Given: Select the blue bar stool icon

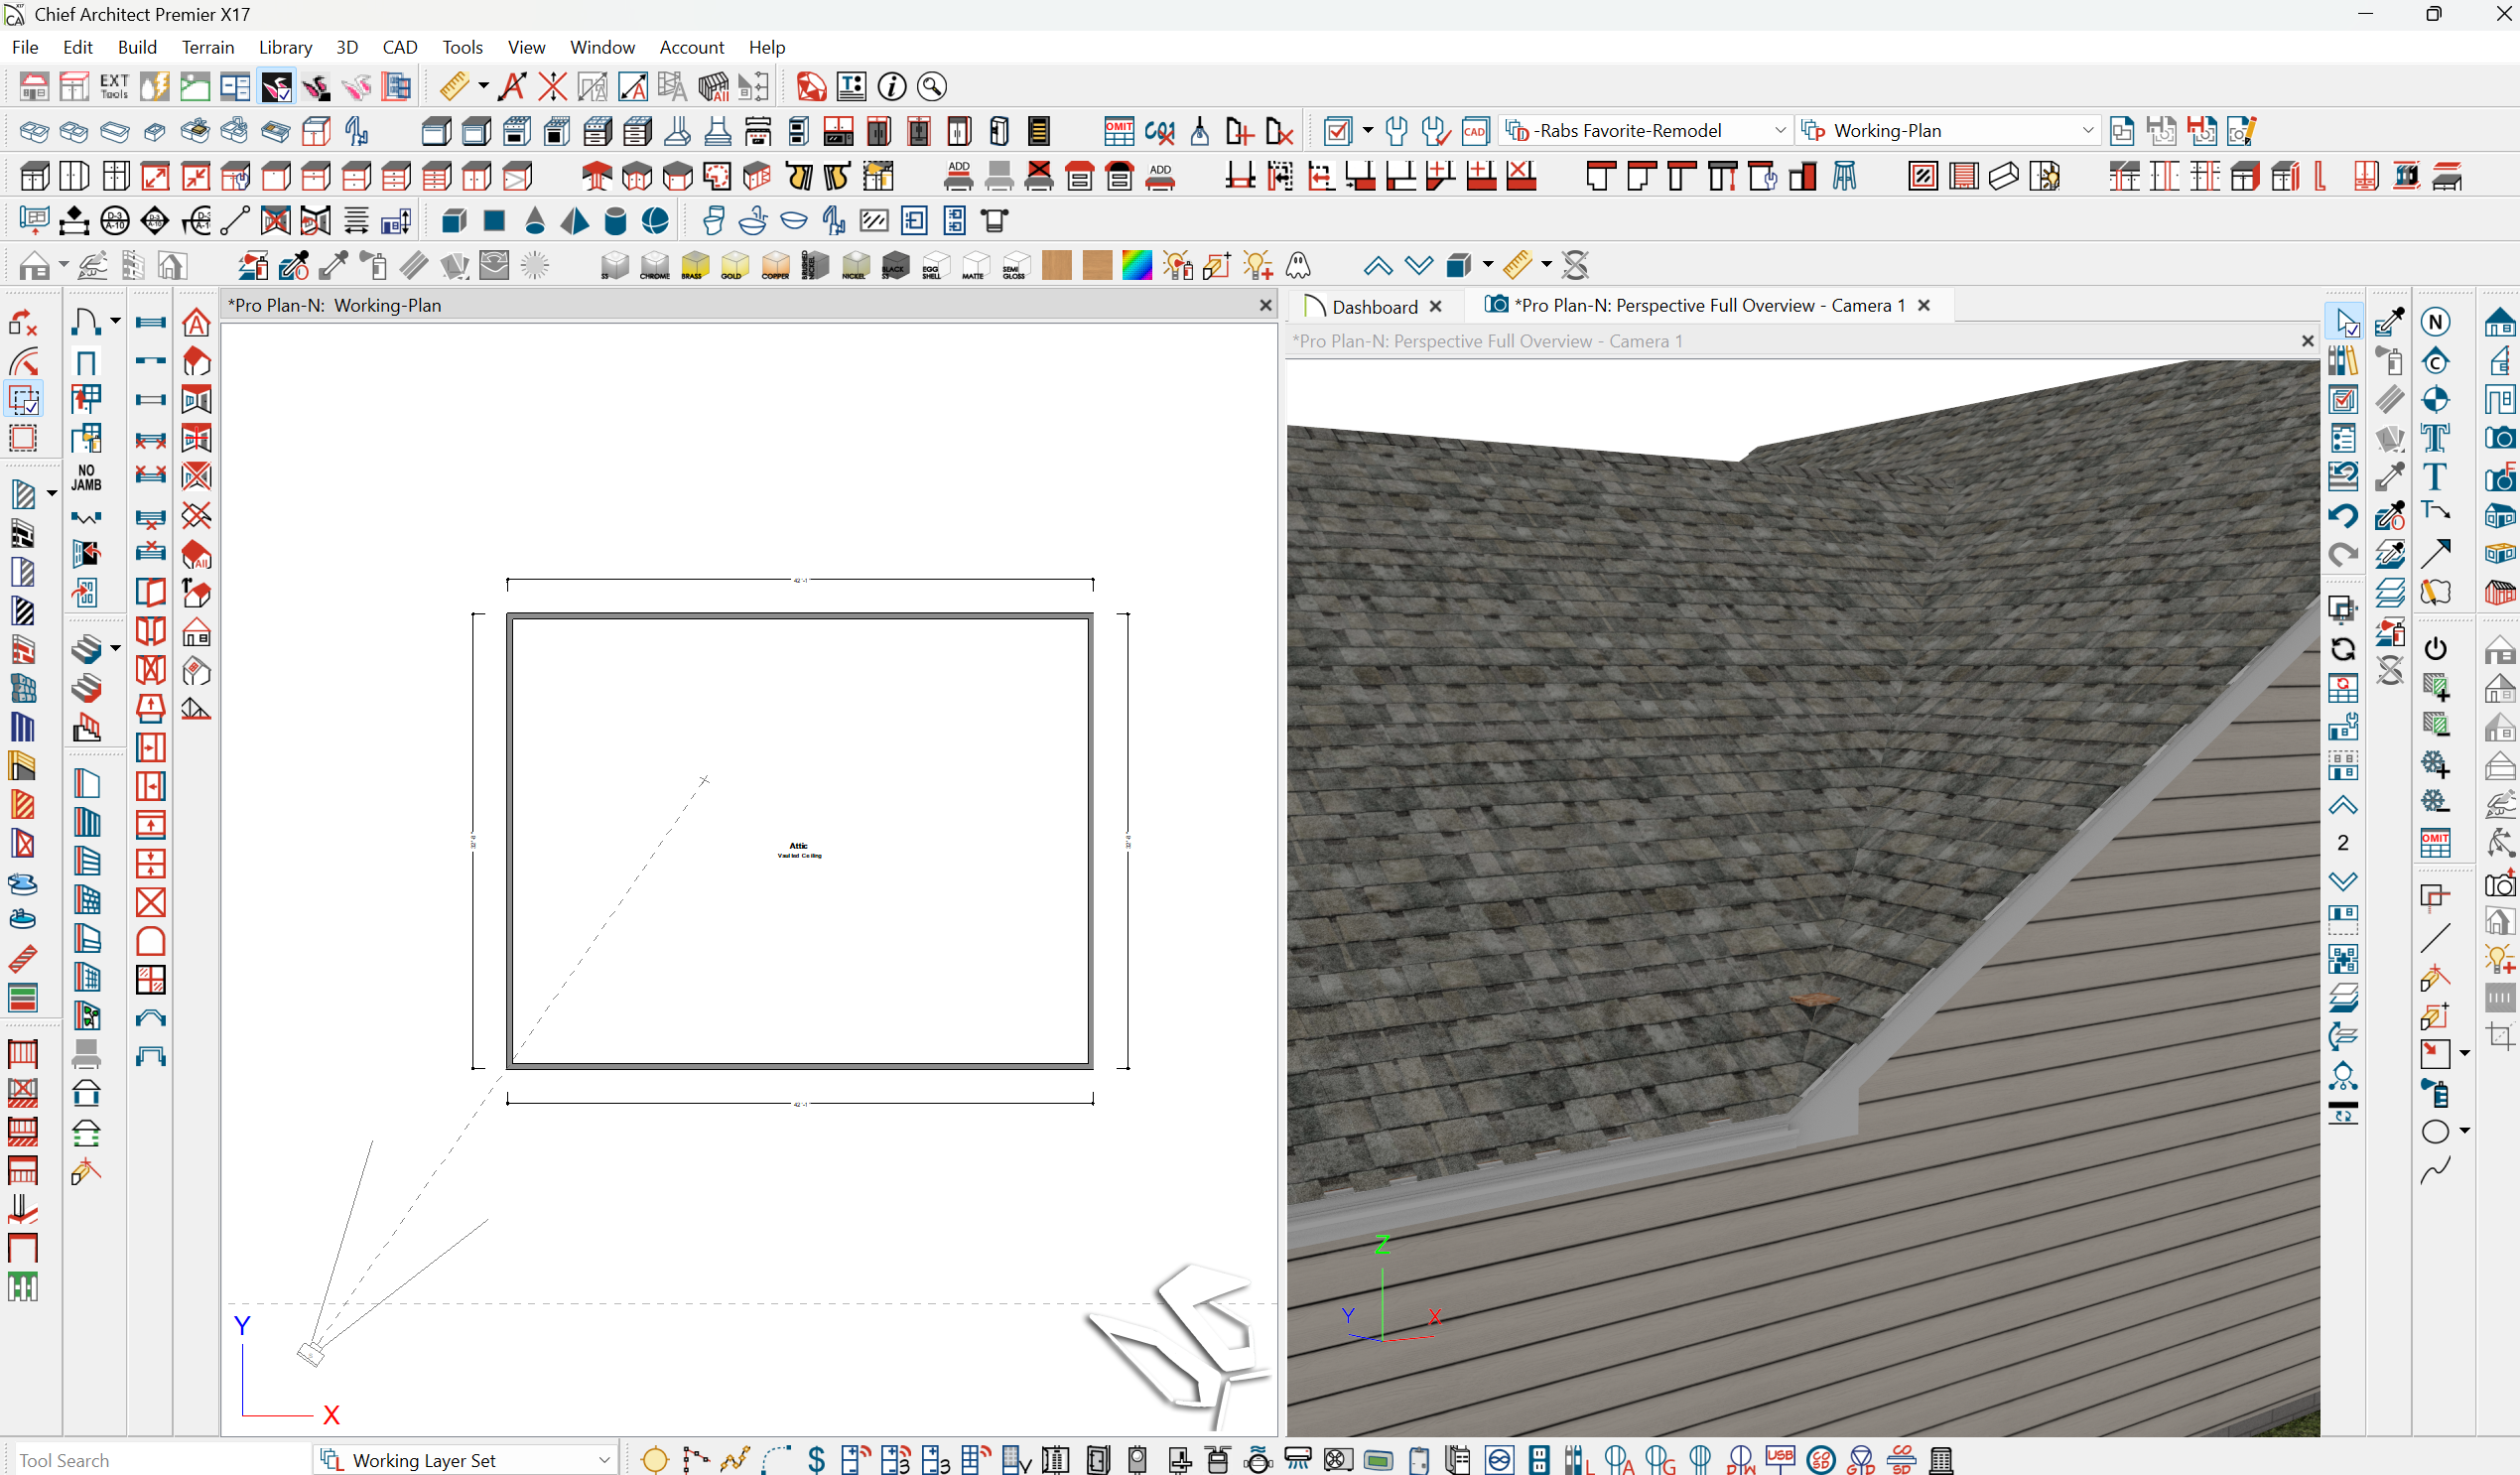Looking at the screenshot, I should pos(1844,177).
